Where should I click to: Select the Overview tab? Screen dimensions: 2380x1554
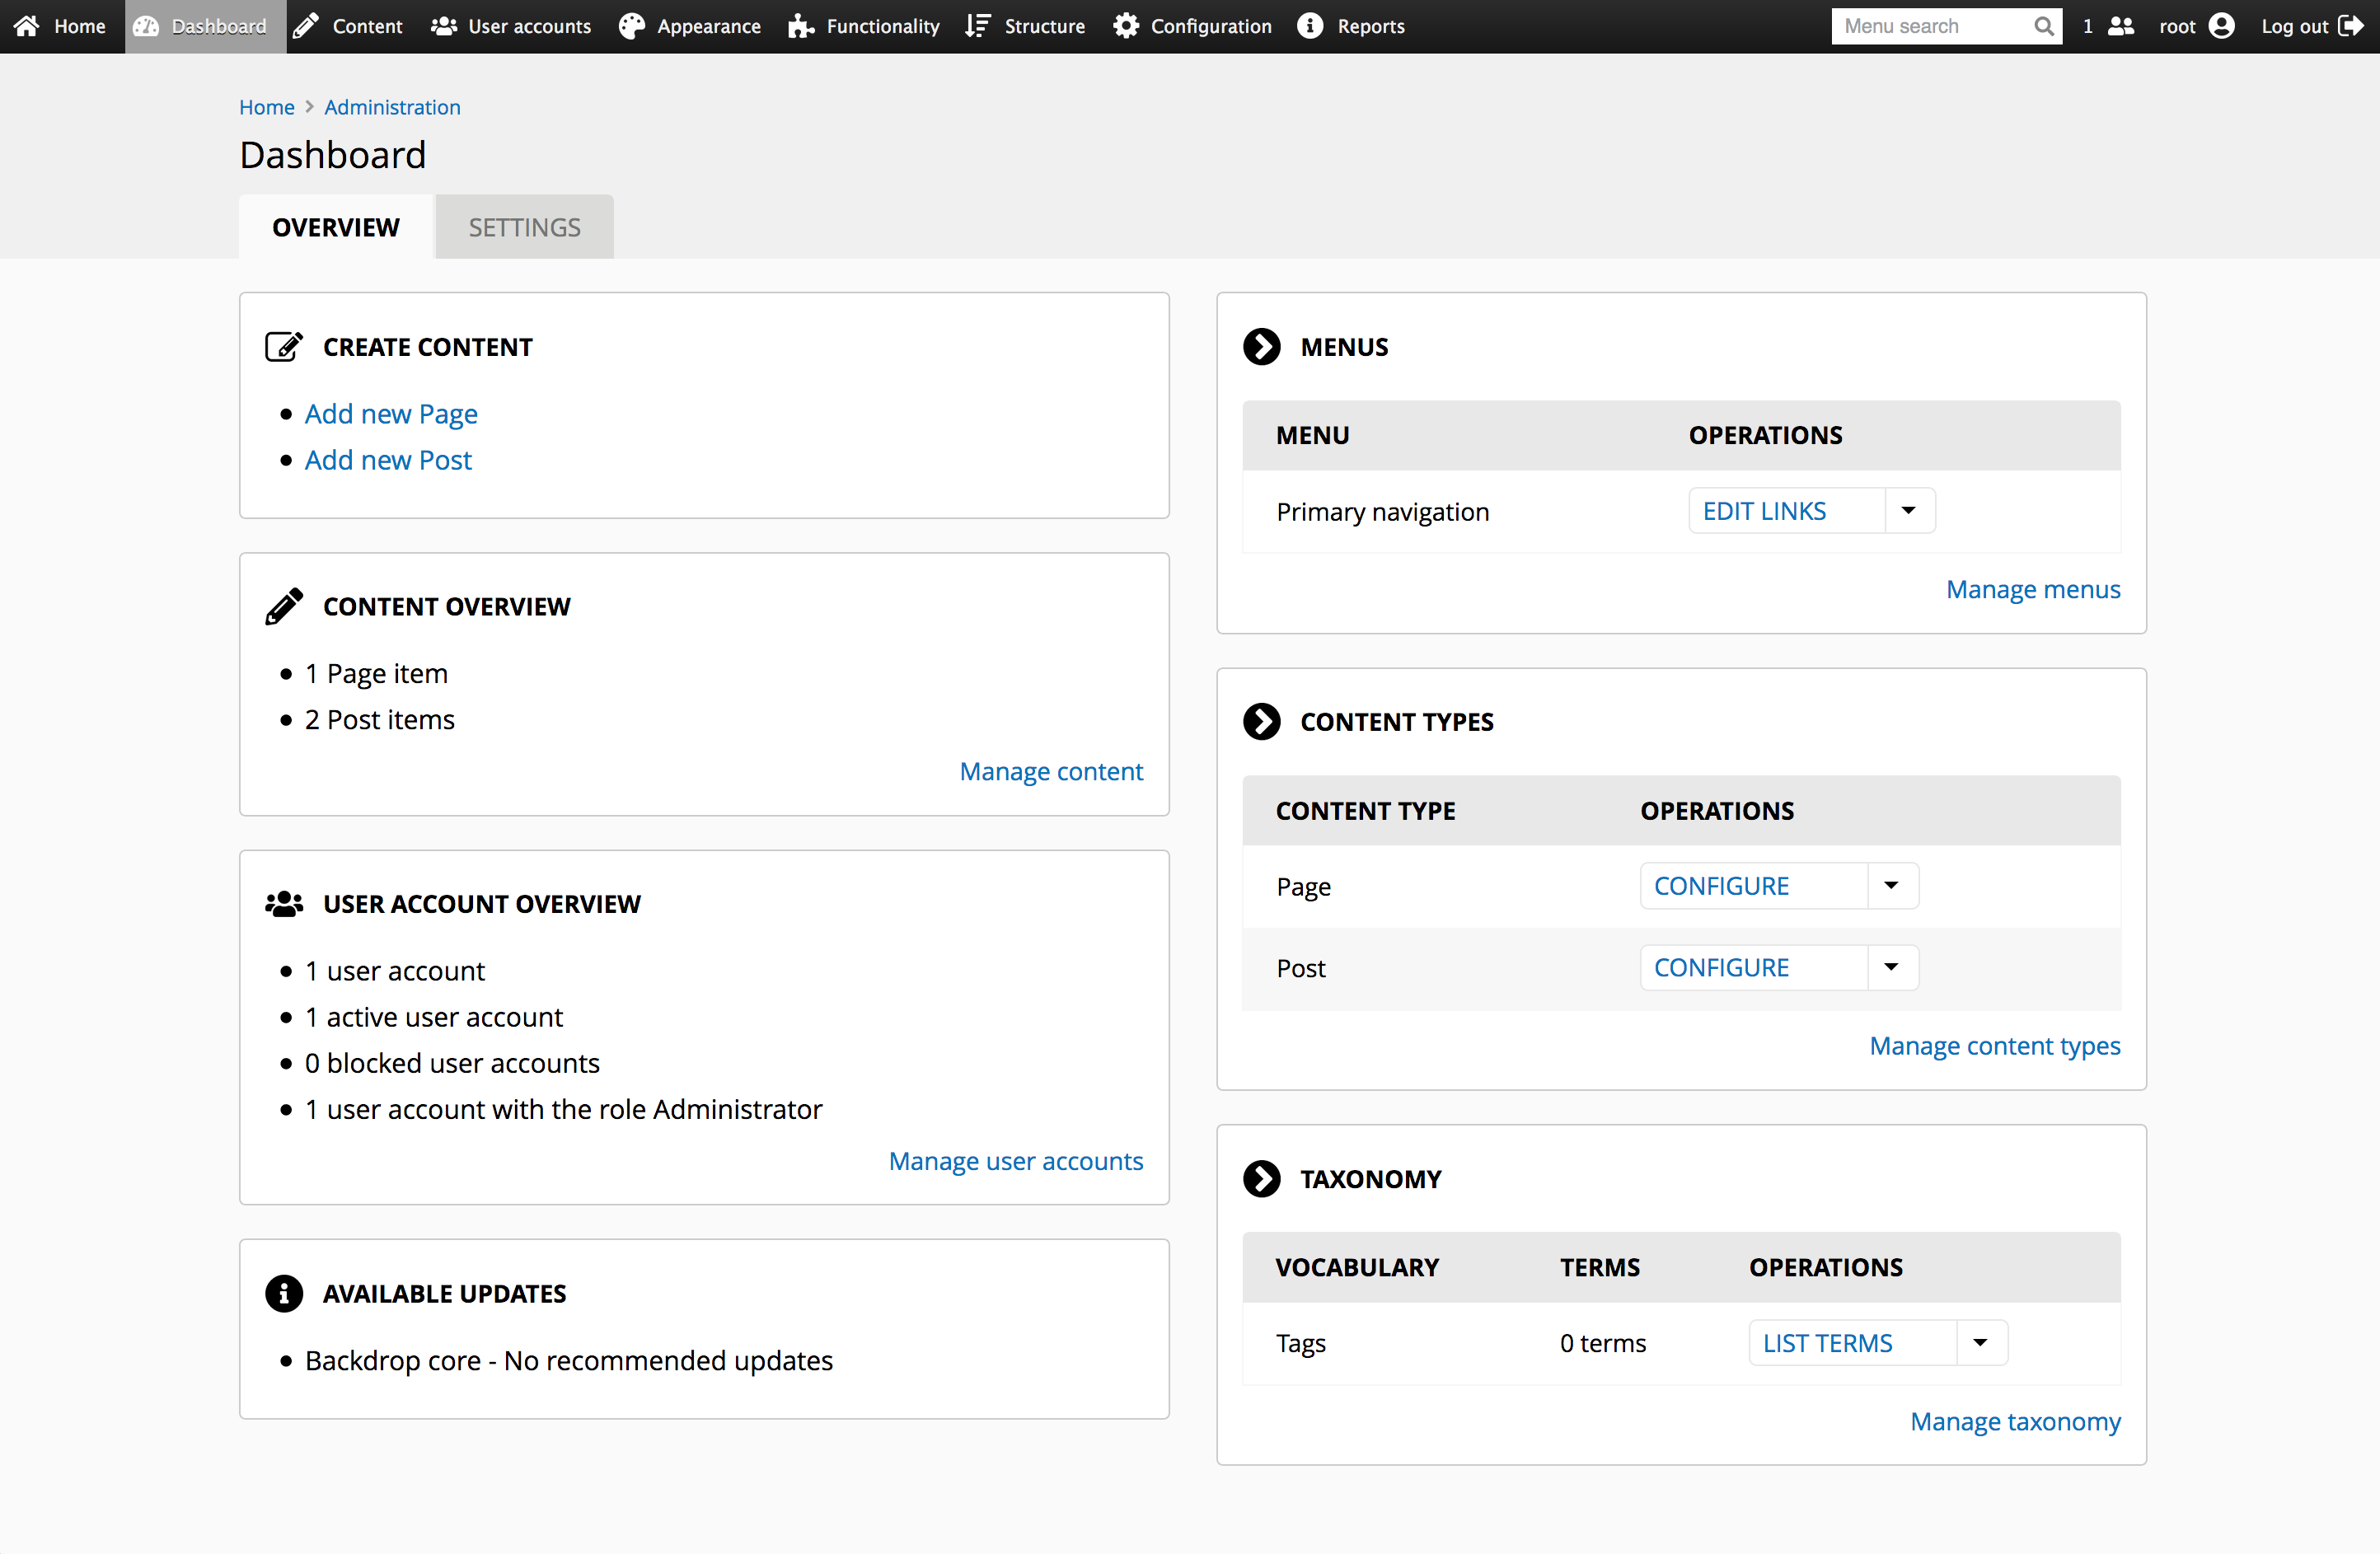(x=335, y=227)
